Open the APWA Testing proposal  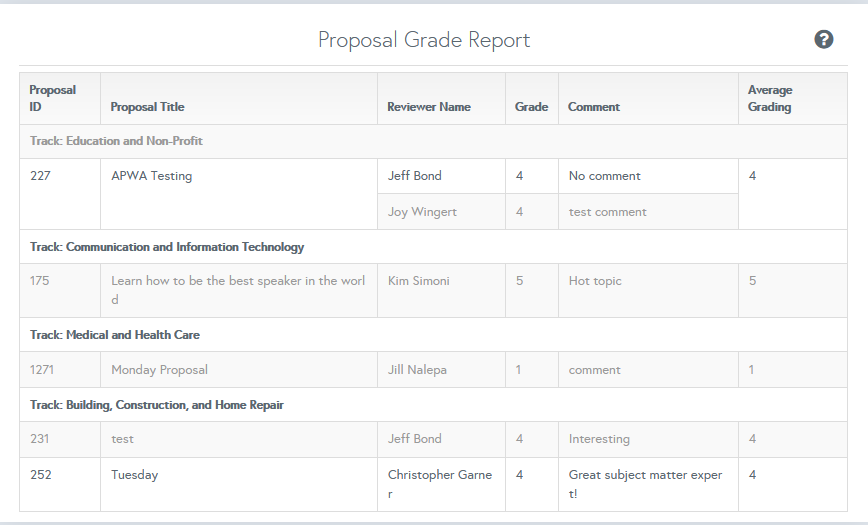(x=151, y=176)
